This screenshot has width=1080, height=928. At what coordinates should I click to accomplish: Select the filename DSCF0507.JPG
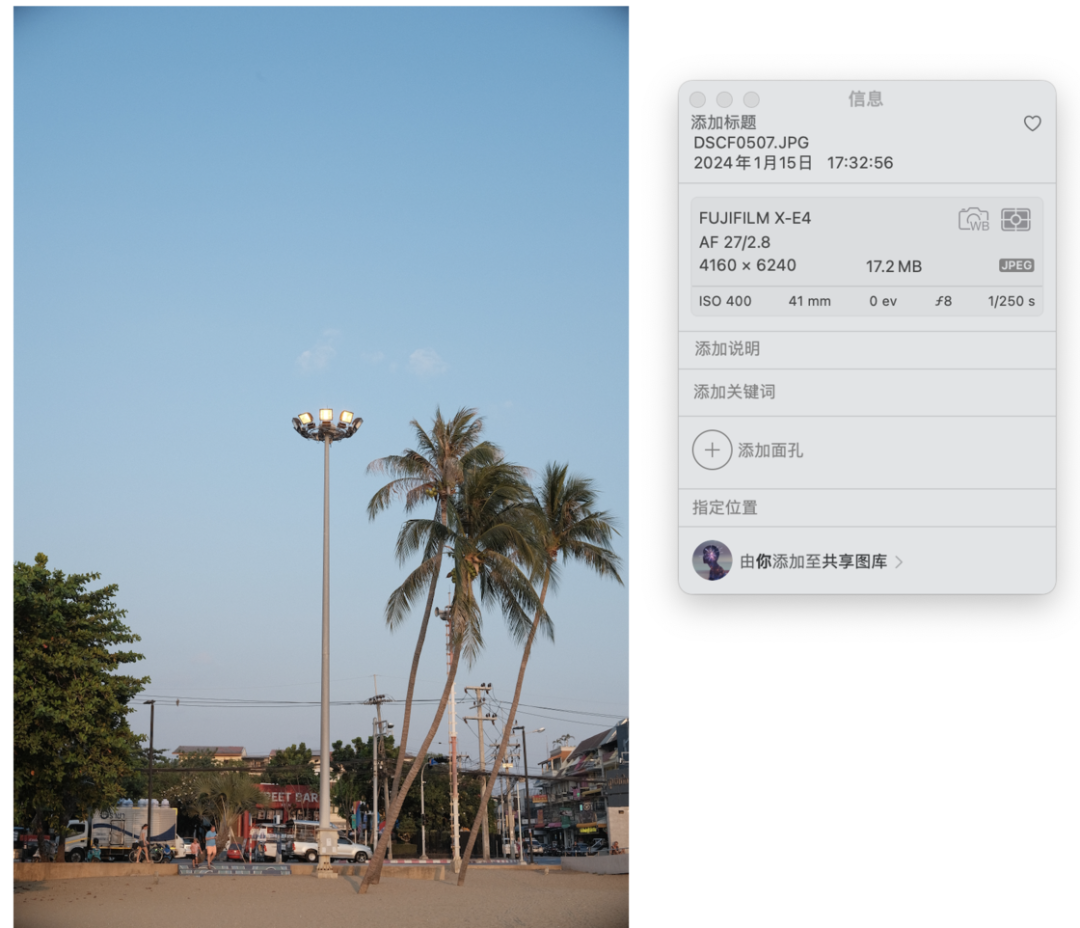coord(751,143)
